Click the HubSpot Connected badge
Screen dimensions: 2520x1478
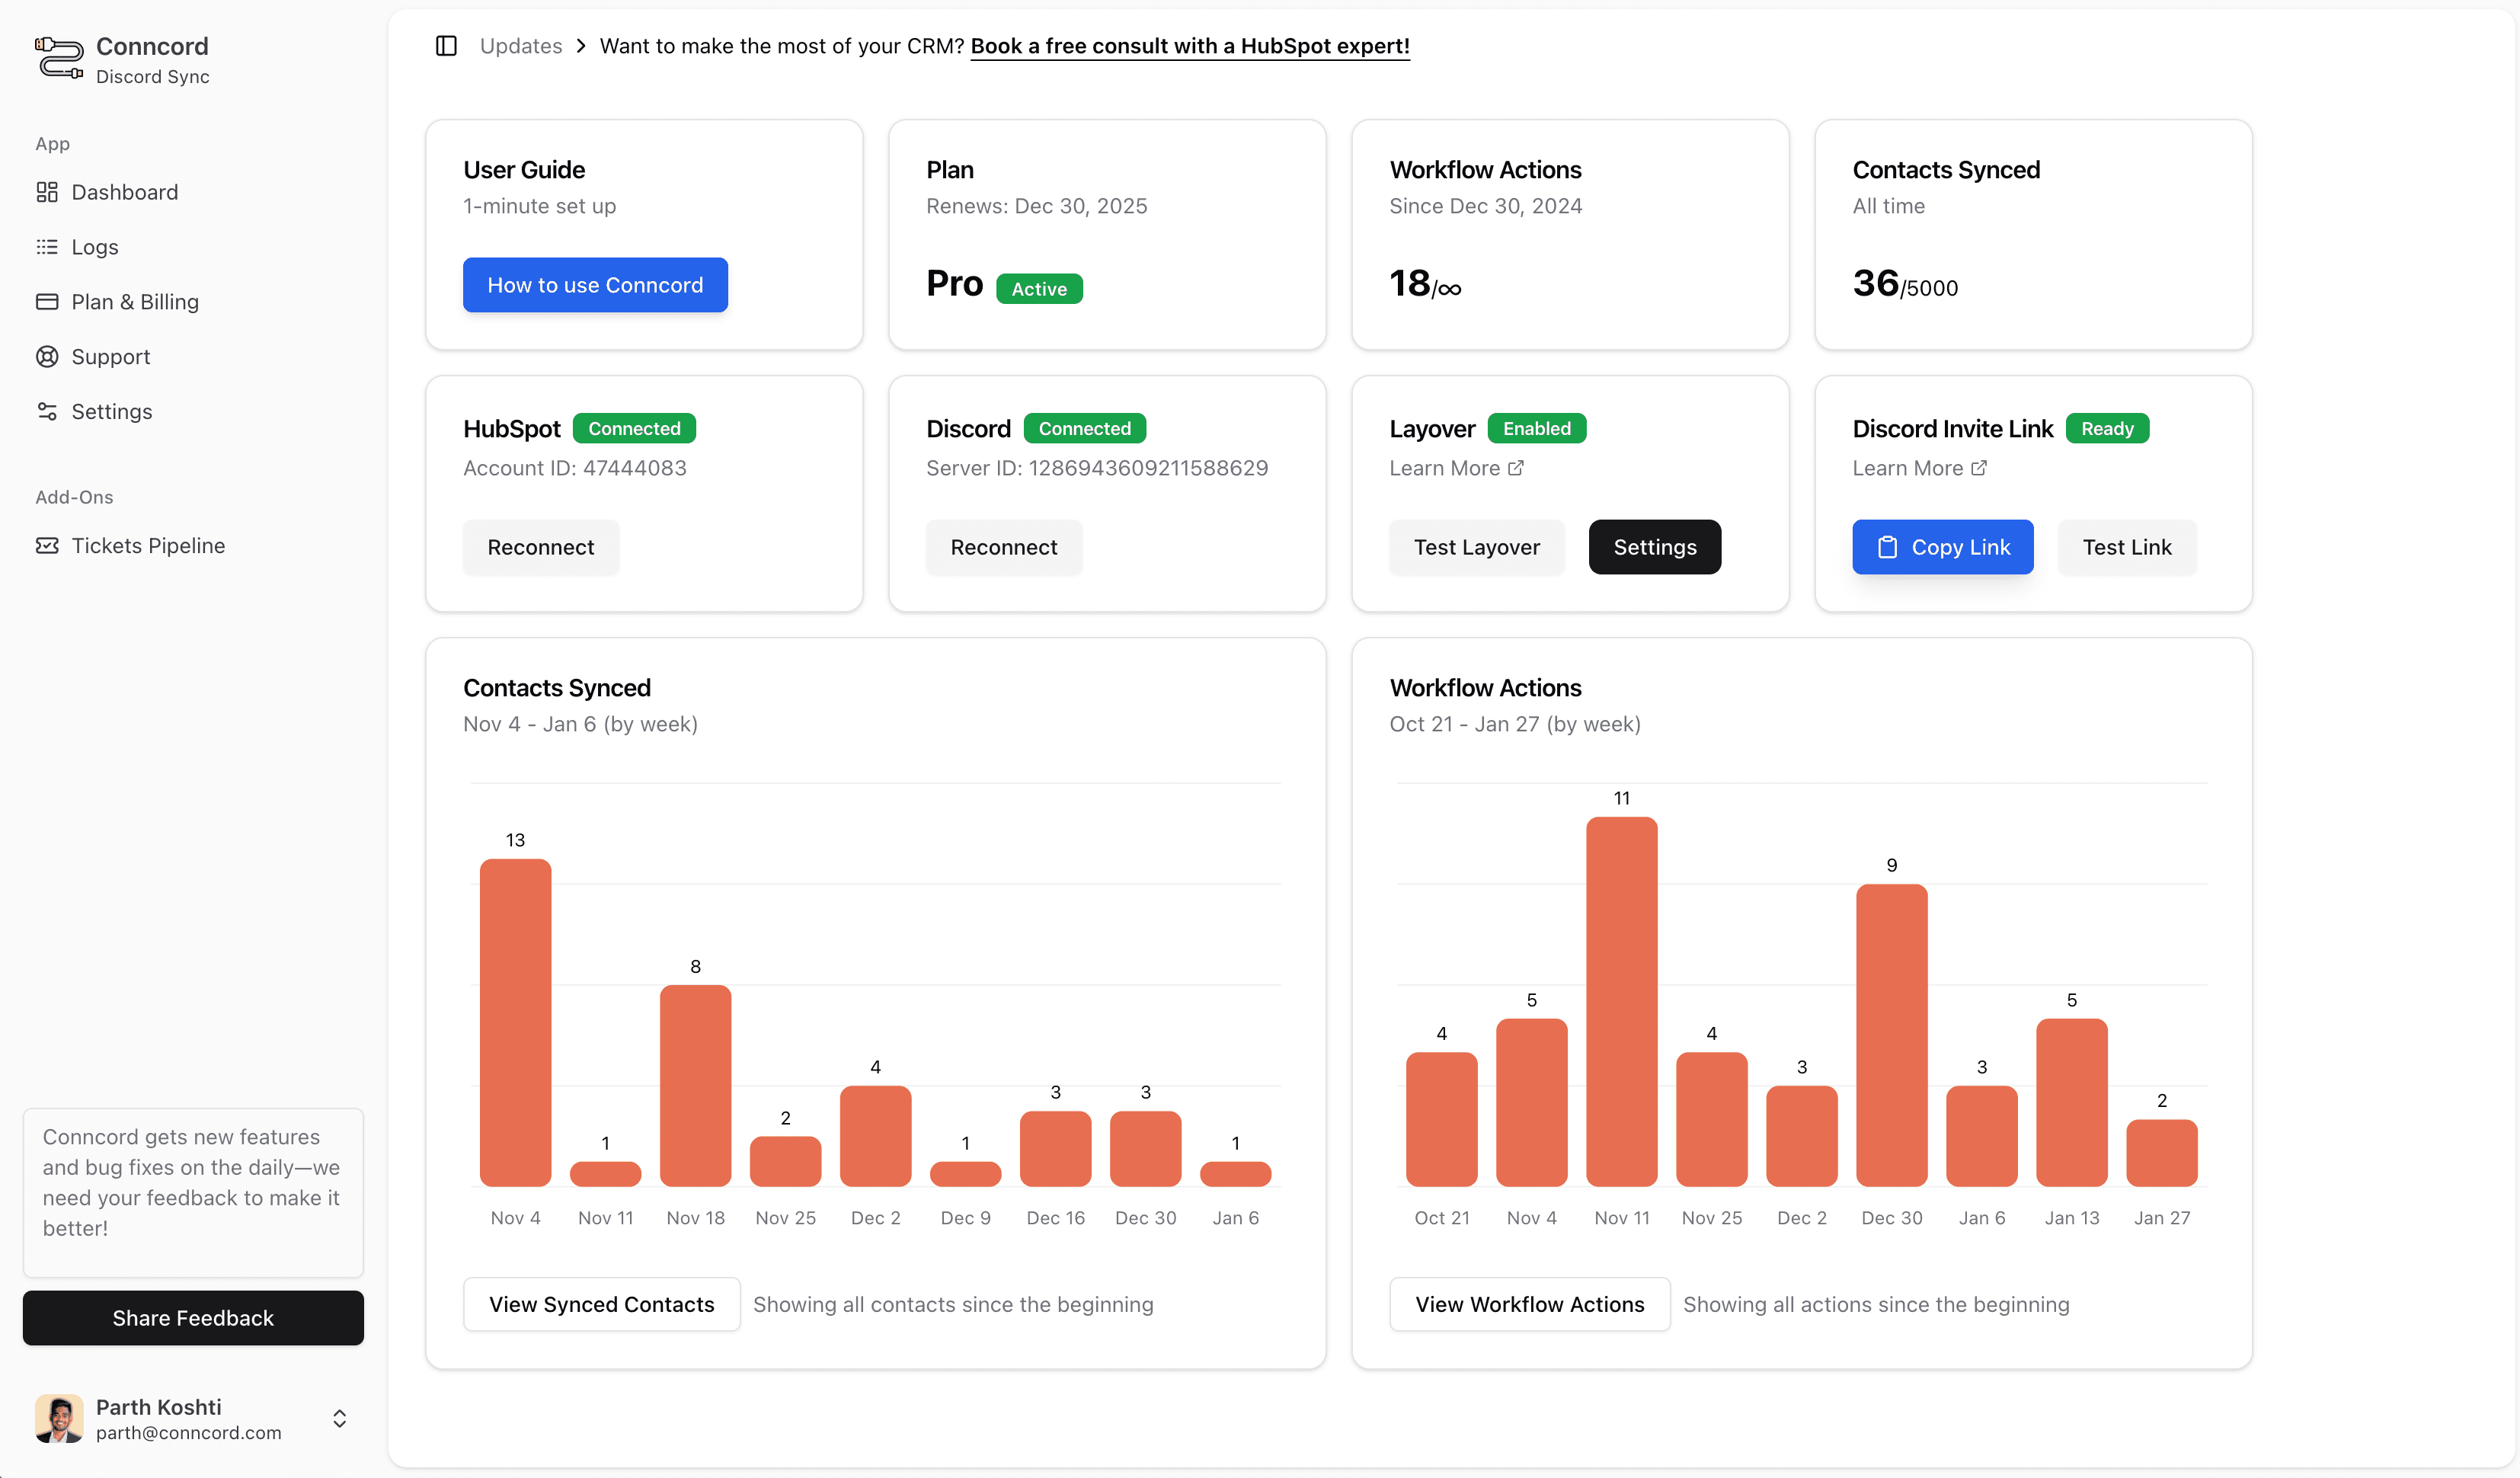(x=634, y=428)
